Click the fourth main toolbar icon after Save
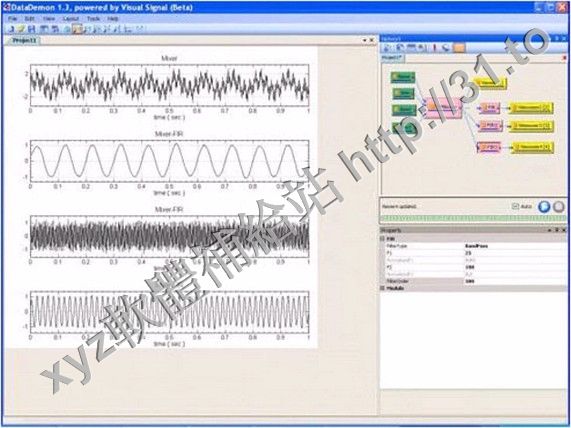 point(44,29)
